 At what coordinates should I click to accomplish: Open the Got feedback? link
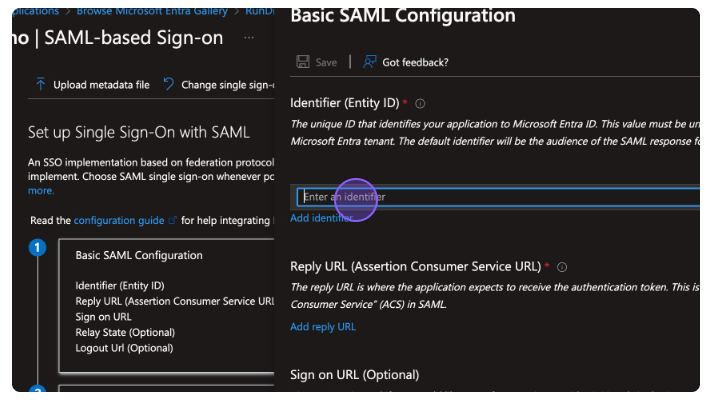[x=415, y=62]
